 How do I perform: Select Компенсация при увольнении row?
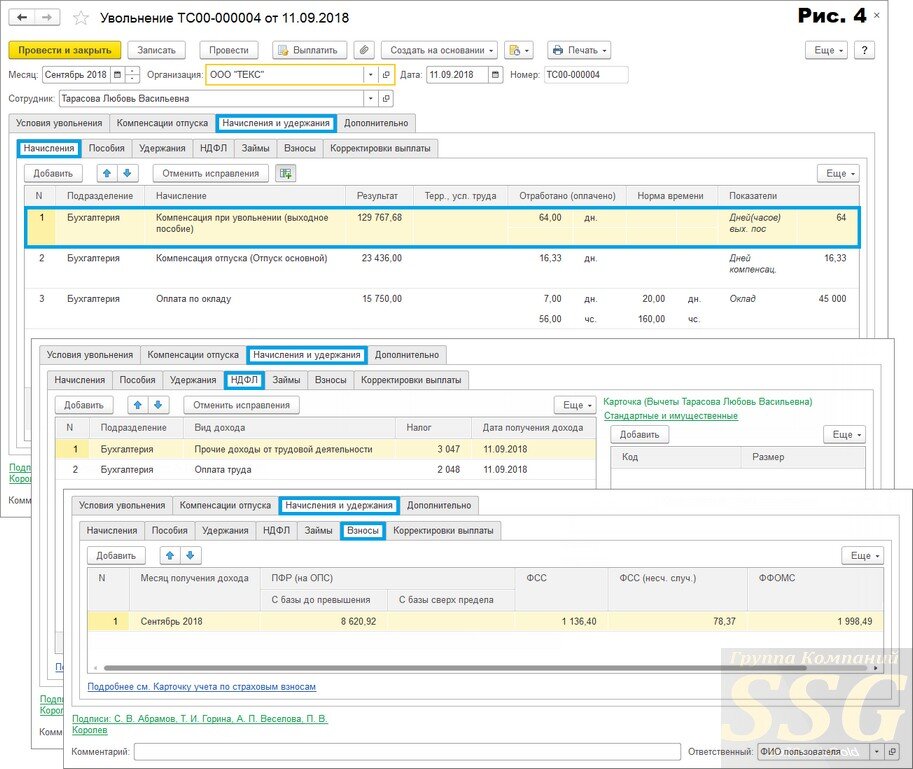pyautogui.click(x=443, y=227)
